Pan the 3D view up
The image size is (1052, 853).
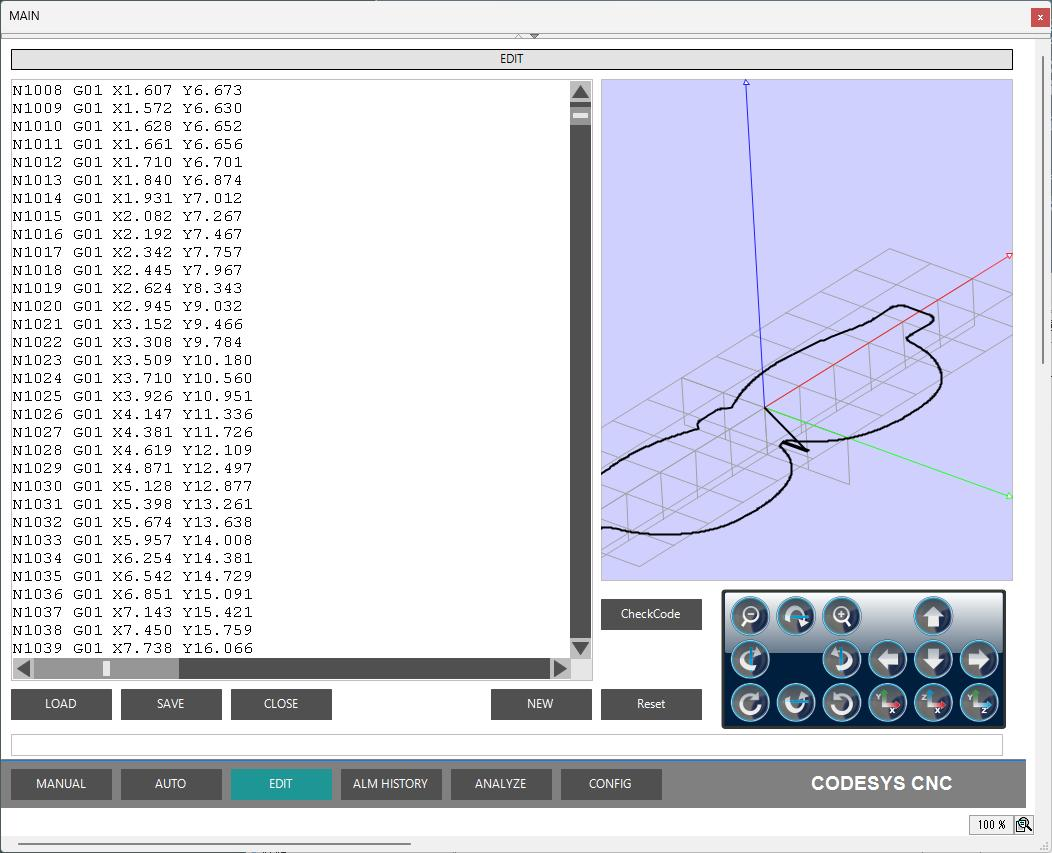[933, 615]
